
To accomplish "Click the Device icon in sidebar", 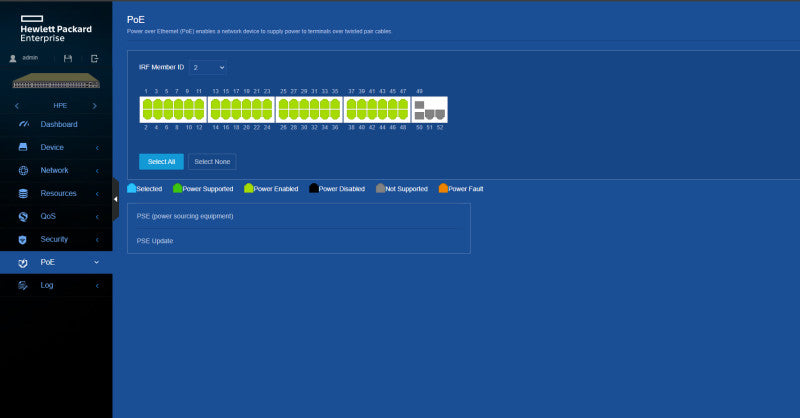I will click(23, 147).
